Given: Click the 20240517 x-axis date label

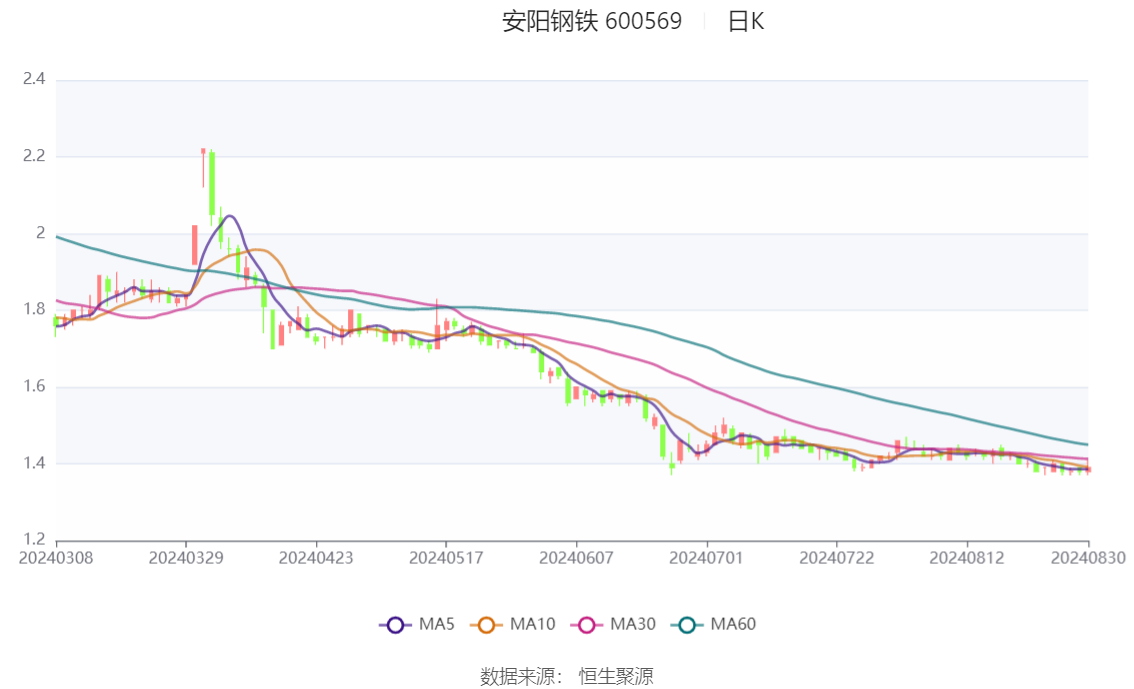Looking at the screenshot, I should [x=446, y=558].
